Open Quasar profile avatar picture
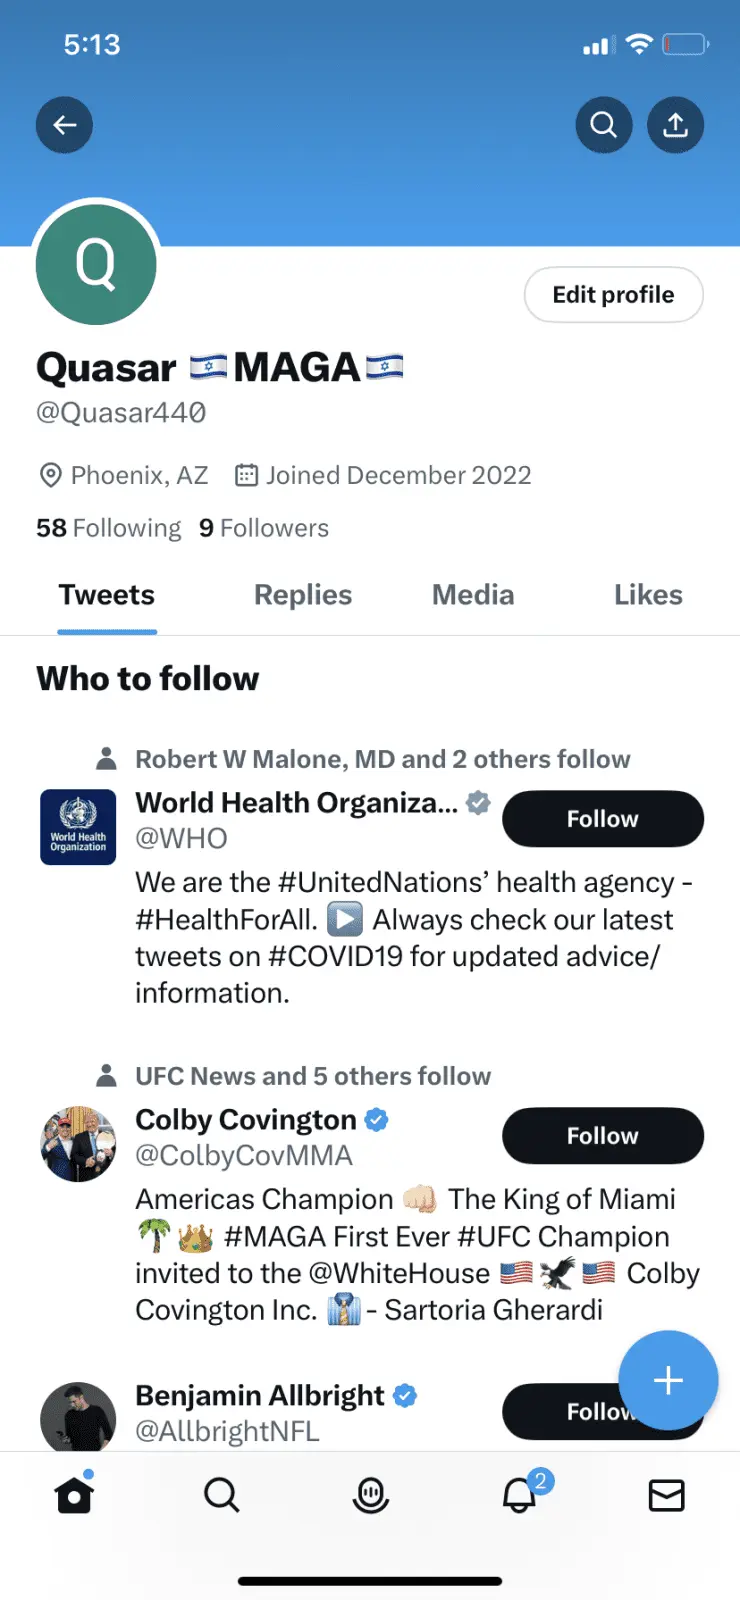Image resolution: width=740 pixels, height=1600 pixels. click(96, 264)
